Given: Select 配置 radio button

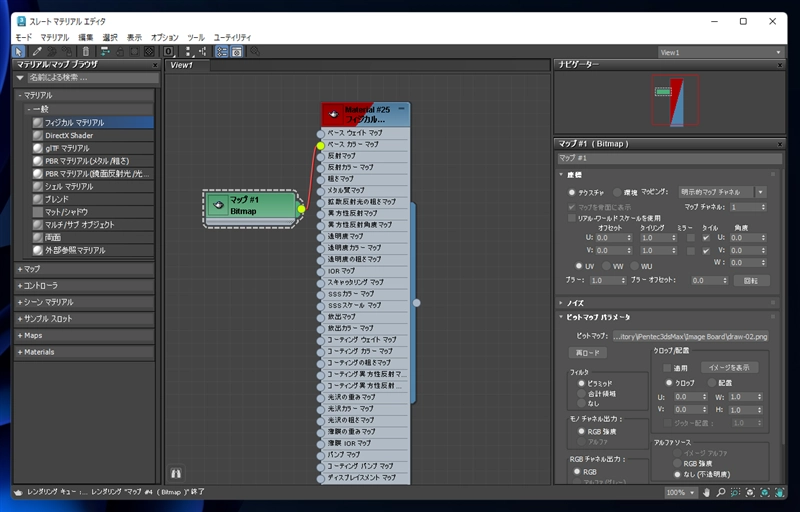Looking at the screenshot, I should 712,382.
